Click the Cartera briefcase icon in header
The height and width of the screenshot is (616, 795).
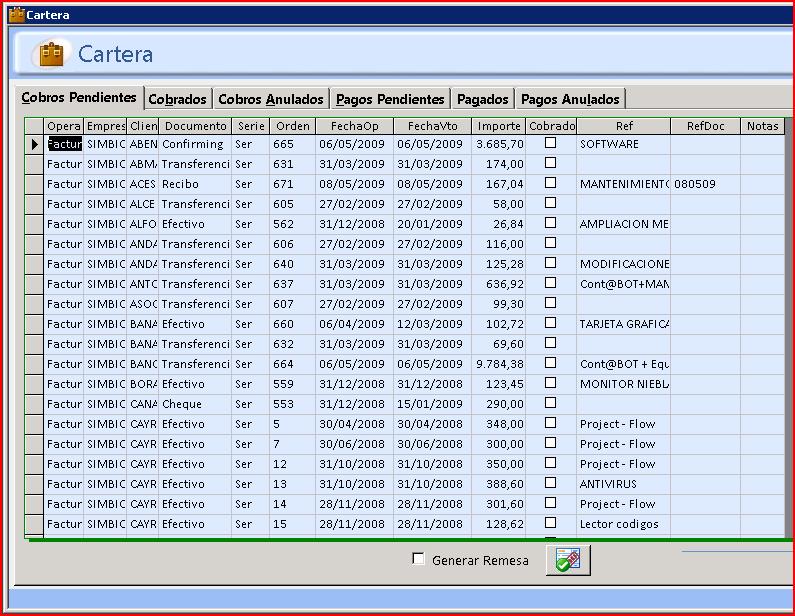pos(51,54)
